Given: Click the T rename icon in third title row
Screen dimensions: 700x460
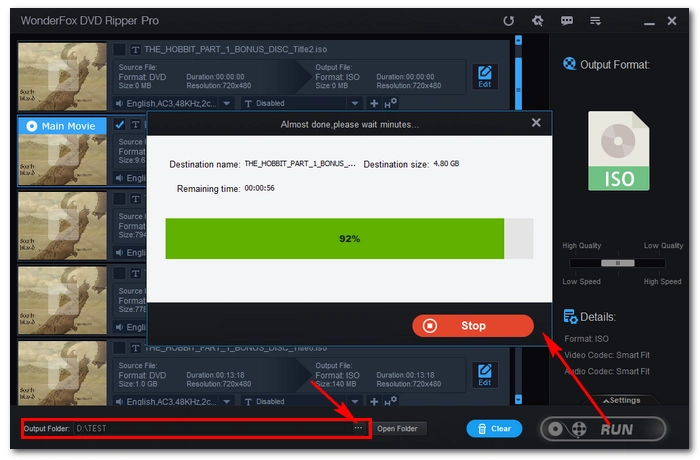Looking at the screenshot, I should click(135, 199).
